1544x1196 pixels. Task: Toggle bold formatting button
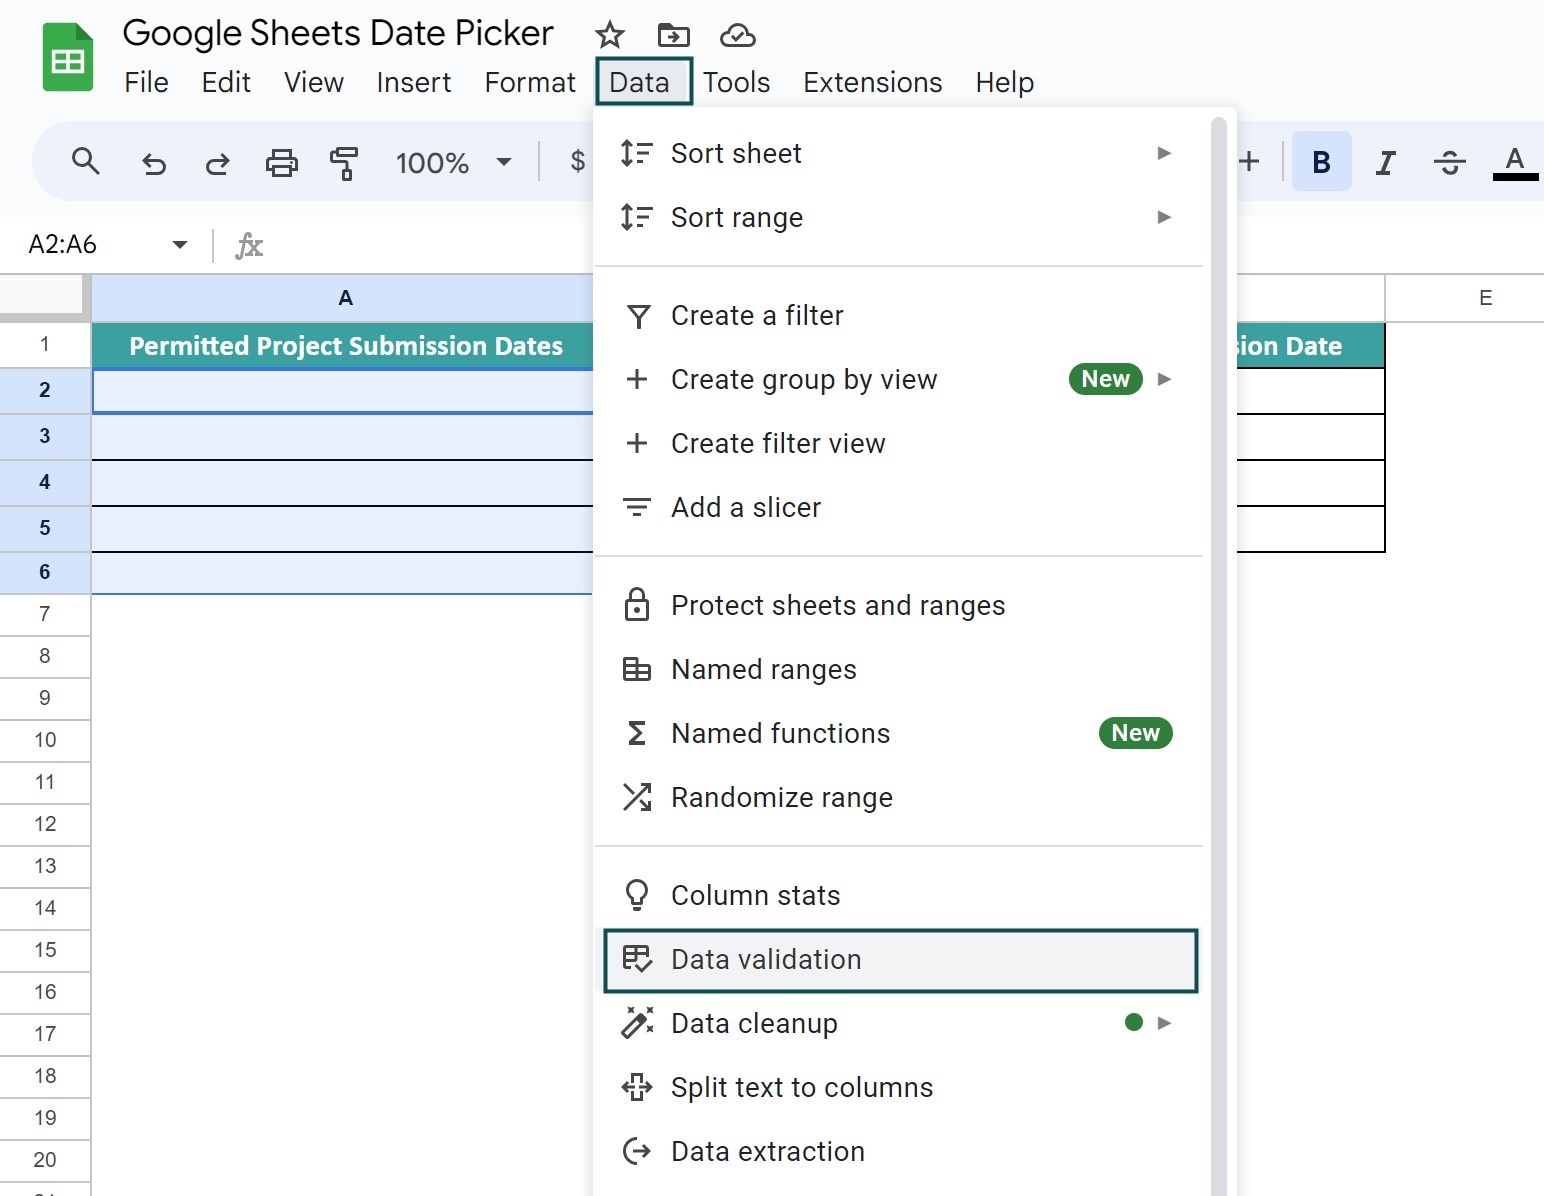coord(1321,161)
